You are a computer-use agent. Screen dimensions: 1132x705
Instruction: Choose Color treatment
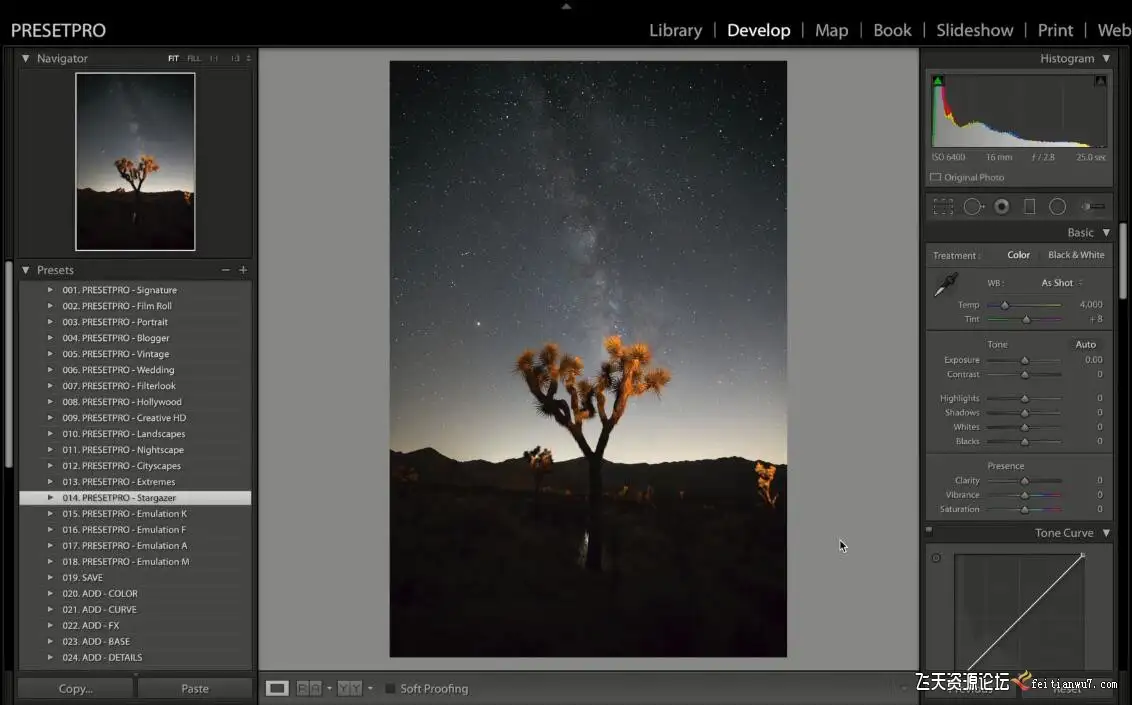pos(1019,255)
